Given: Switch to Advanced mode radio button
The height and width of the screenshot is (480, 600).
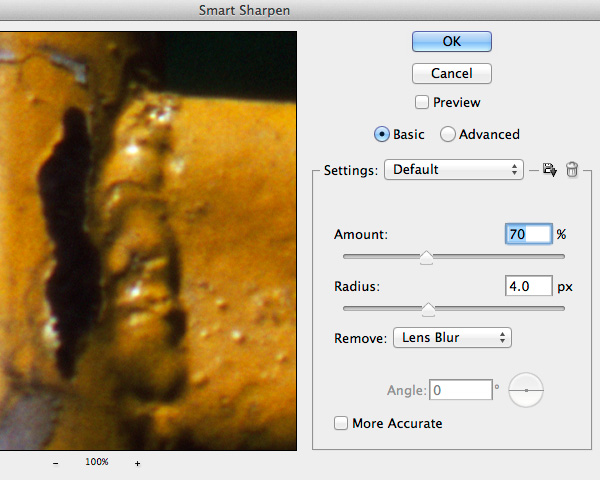Looking at the screenshot, I should pos(447,134).
